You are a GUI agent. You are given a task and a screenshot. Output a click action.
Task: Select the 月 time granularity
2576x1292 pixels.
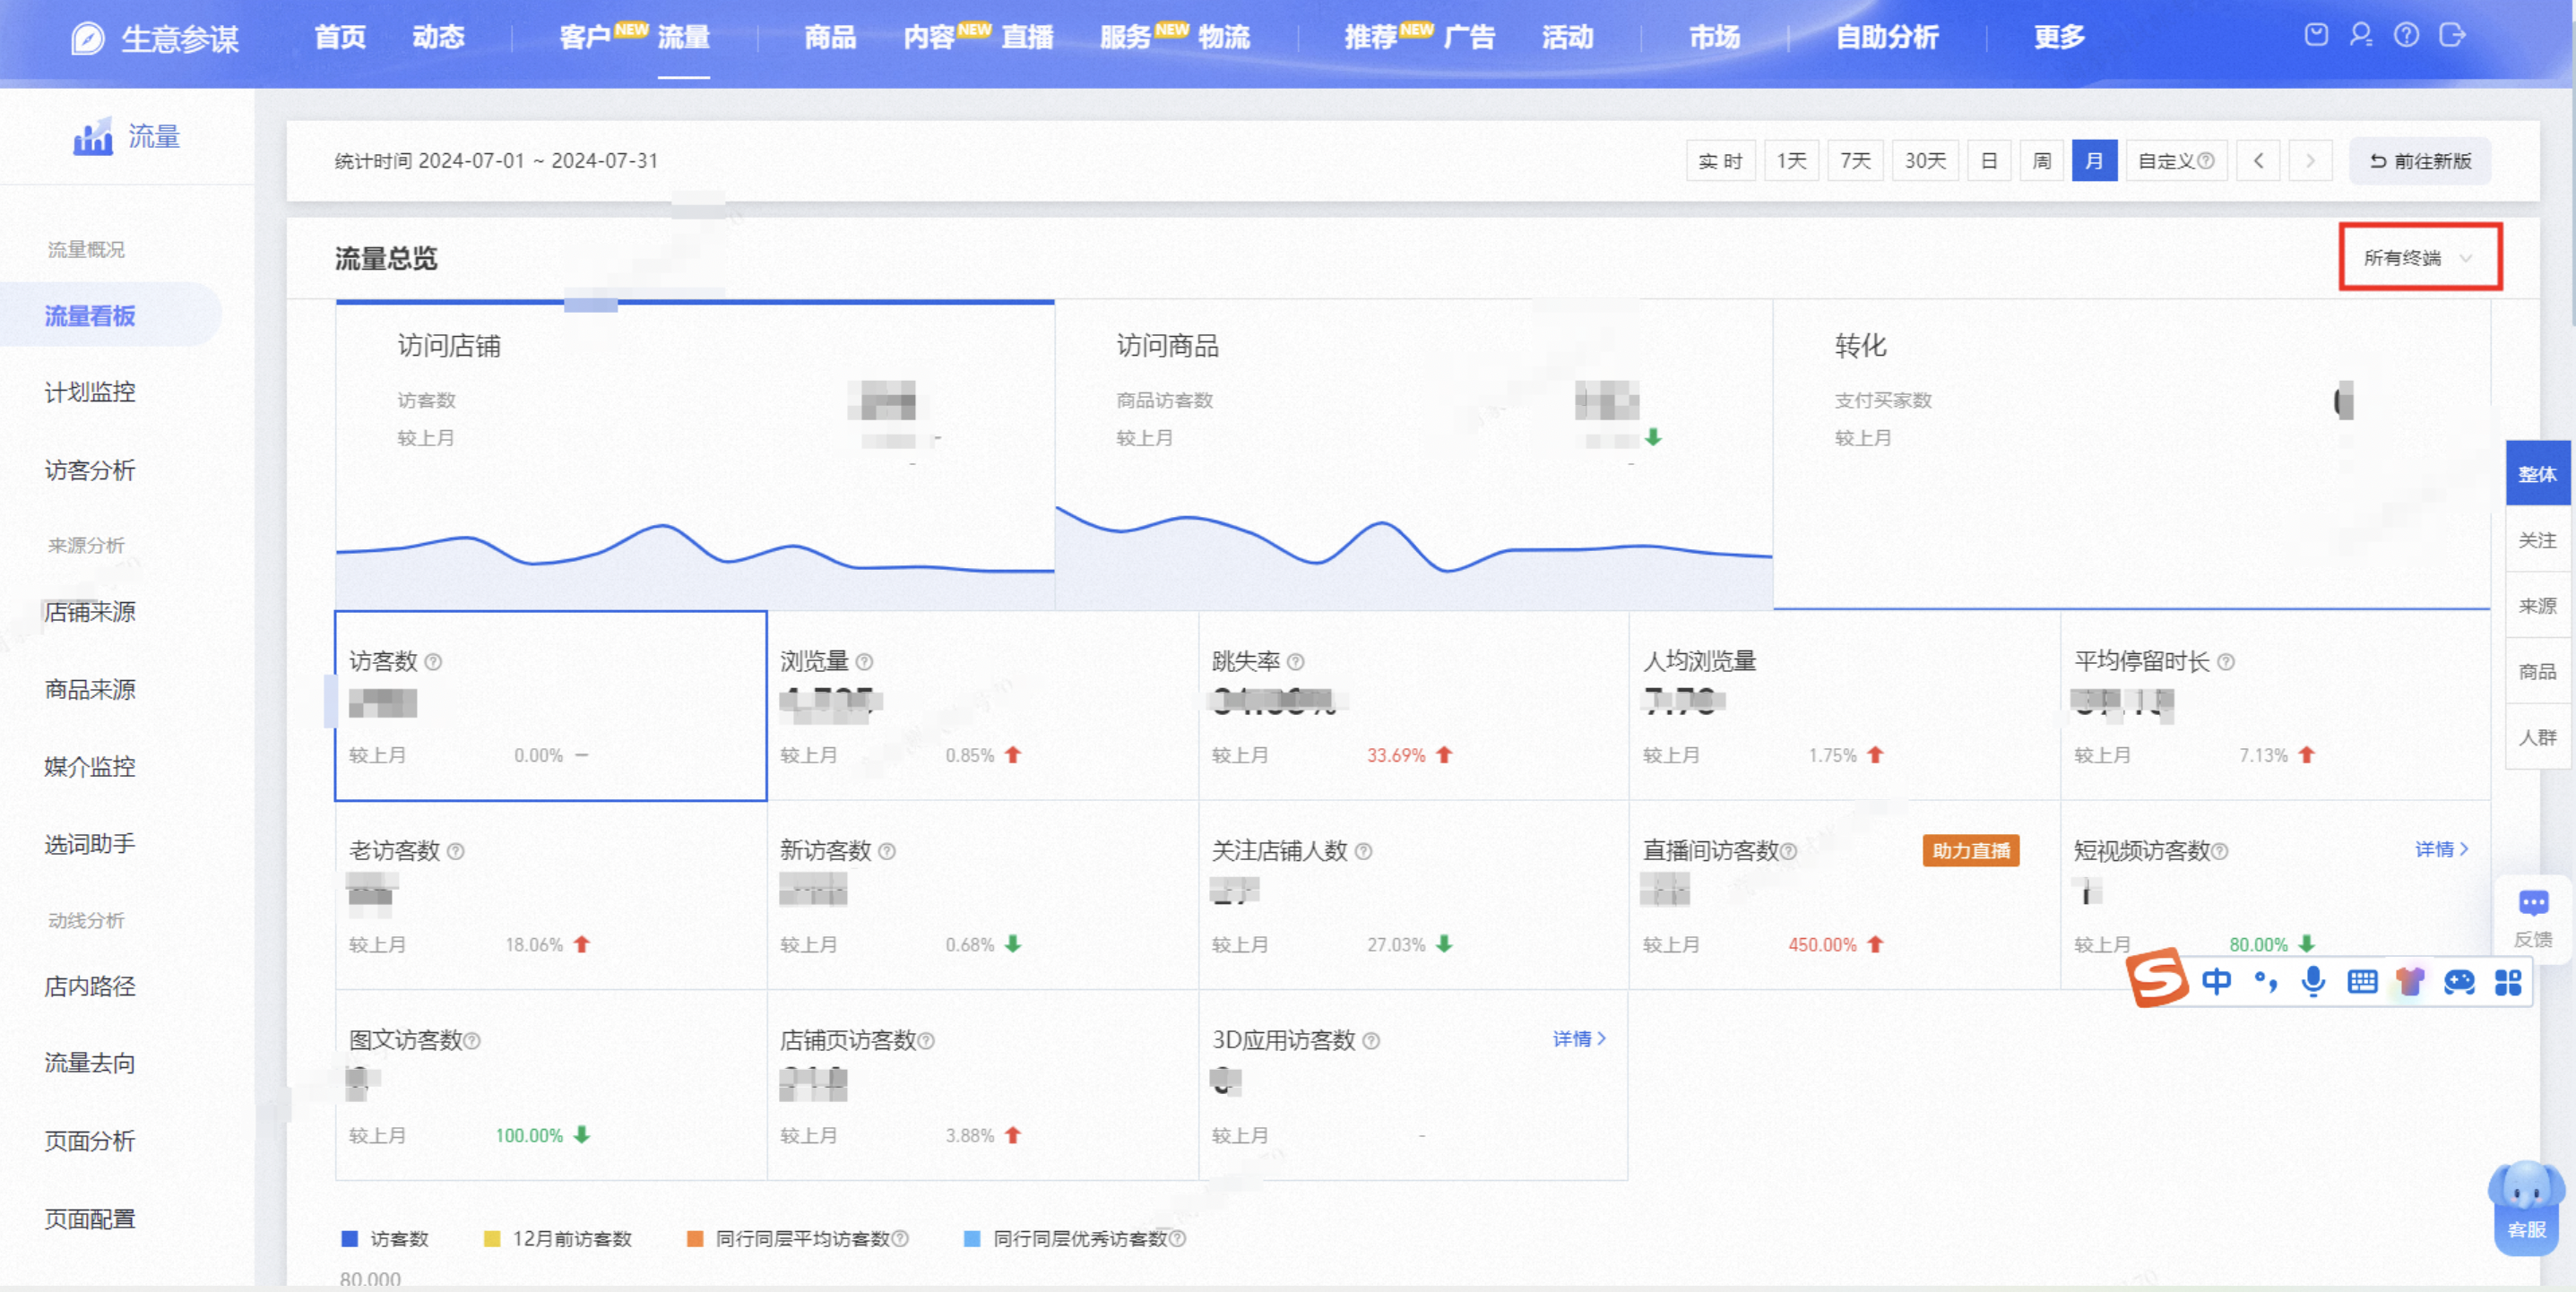coord(2094,161)
